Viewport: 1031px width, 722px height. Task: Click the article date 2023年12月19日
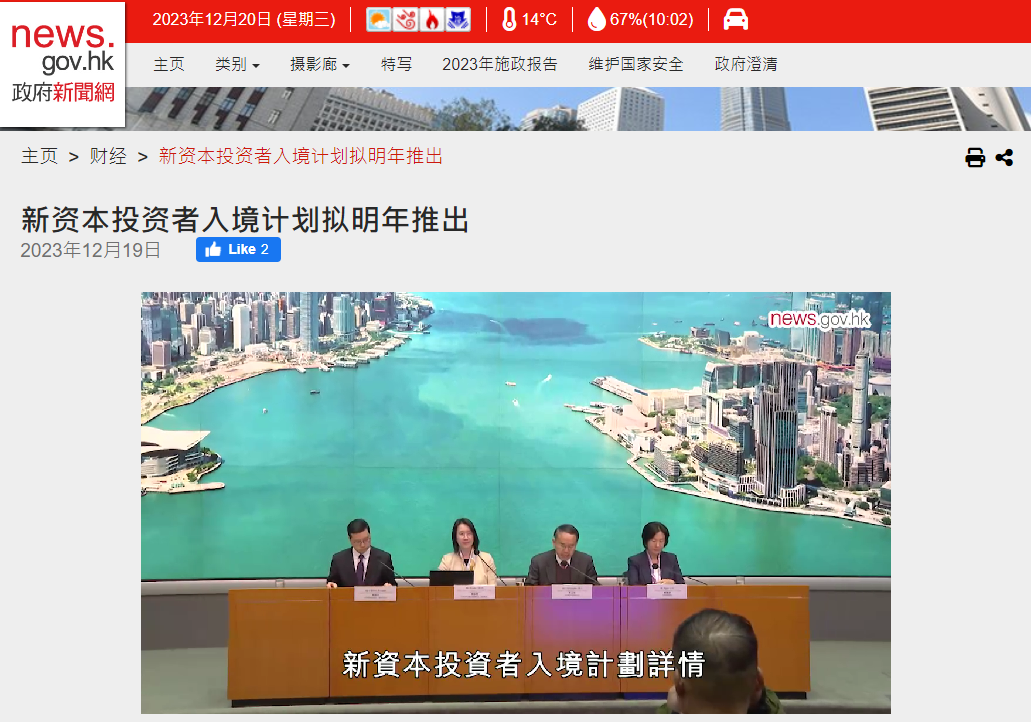91,251
